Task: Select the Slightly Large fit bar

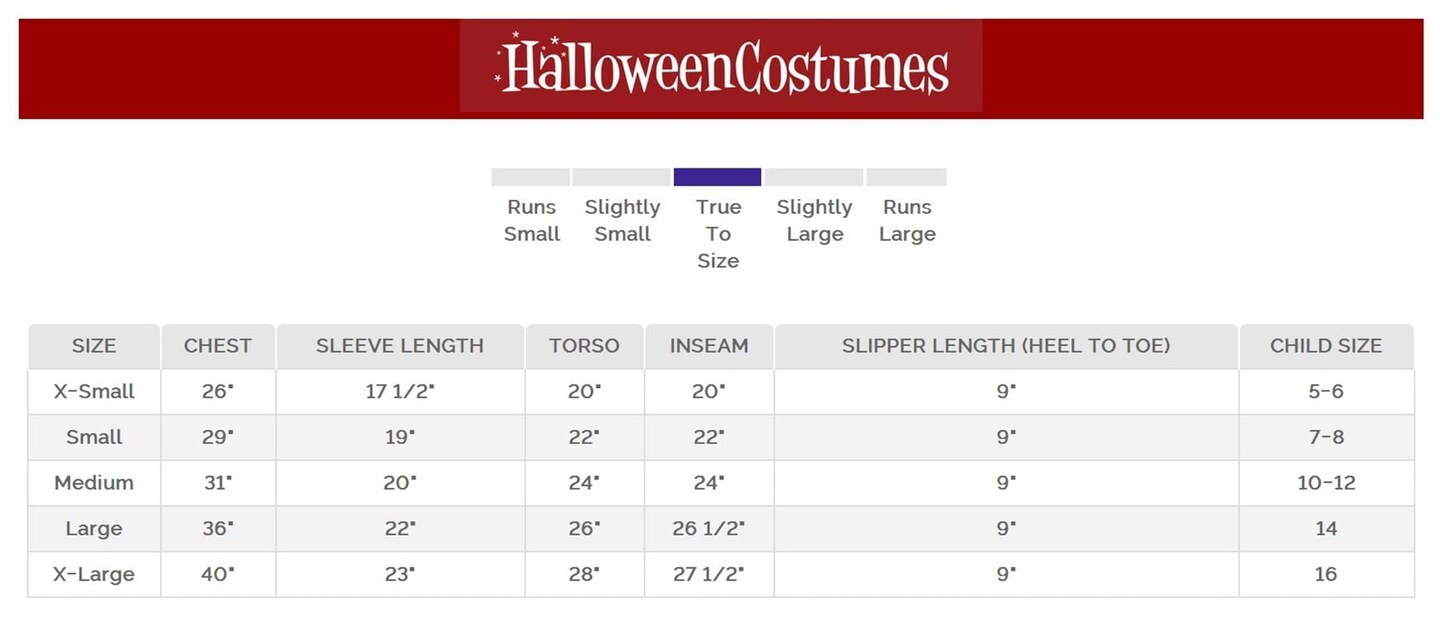Action: click(x=814, y=177)
